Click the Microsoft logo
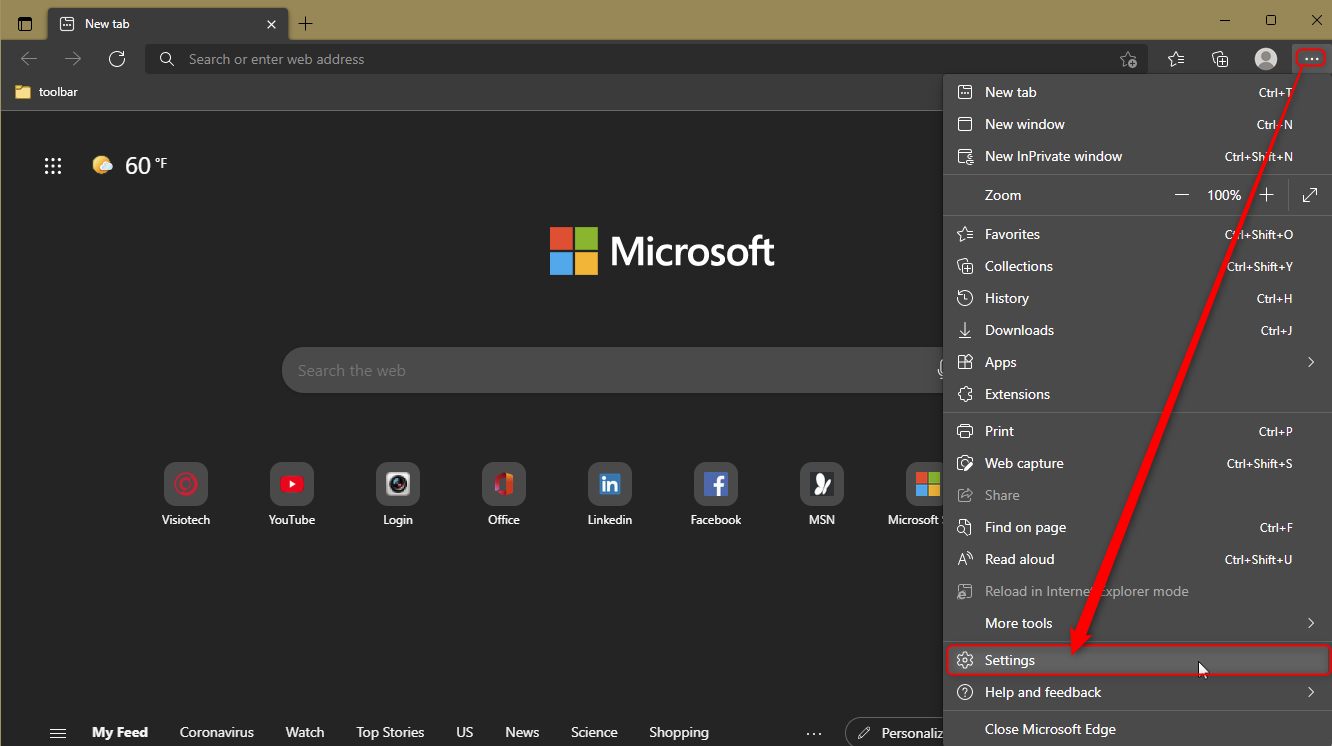 coord(662,251)
